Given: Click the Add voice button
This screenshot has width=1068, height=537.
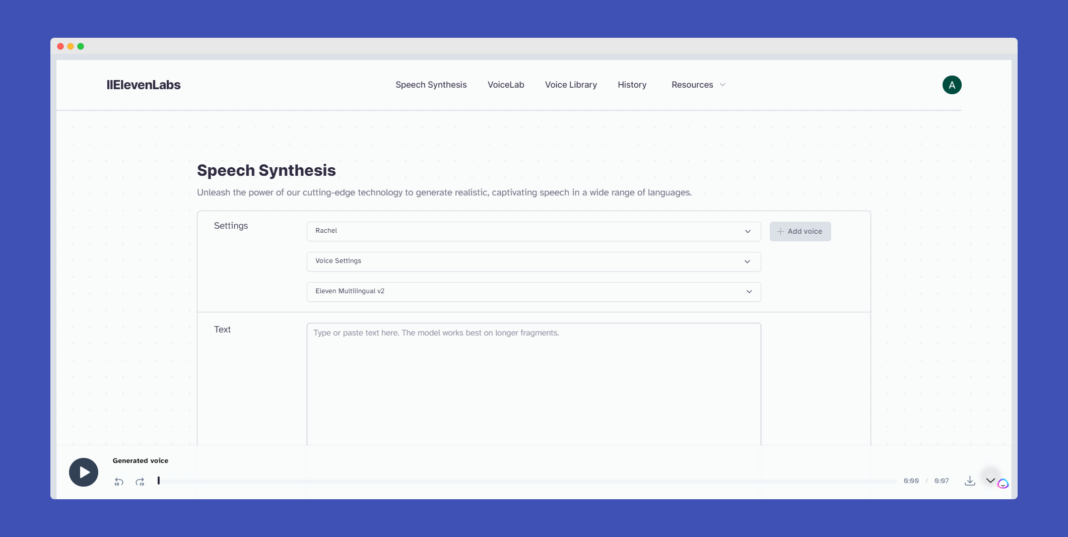Looking at the screenshot, I should click(x=800, y=231).
